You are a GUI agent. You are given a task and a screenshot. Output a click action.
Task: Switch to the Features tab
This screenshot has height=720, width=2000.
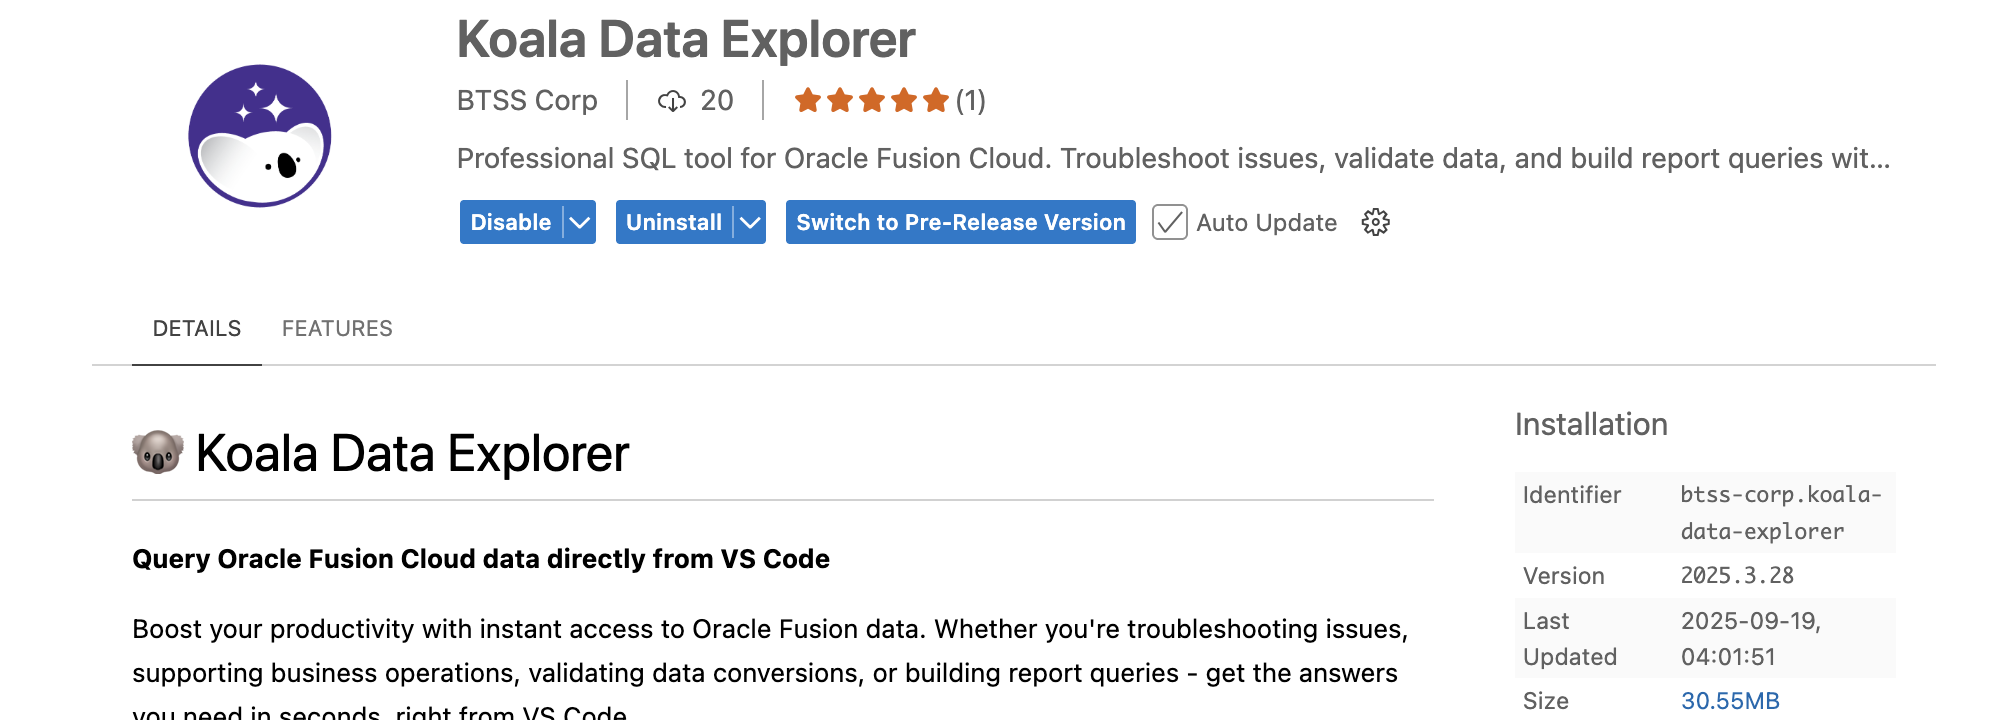337,329
